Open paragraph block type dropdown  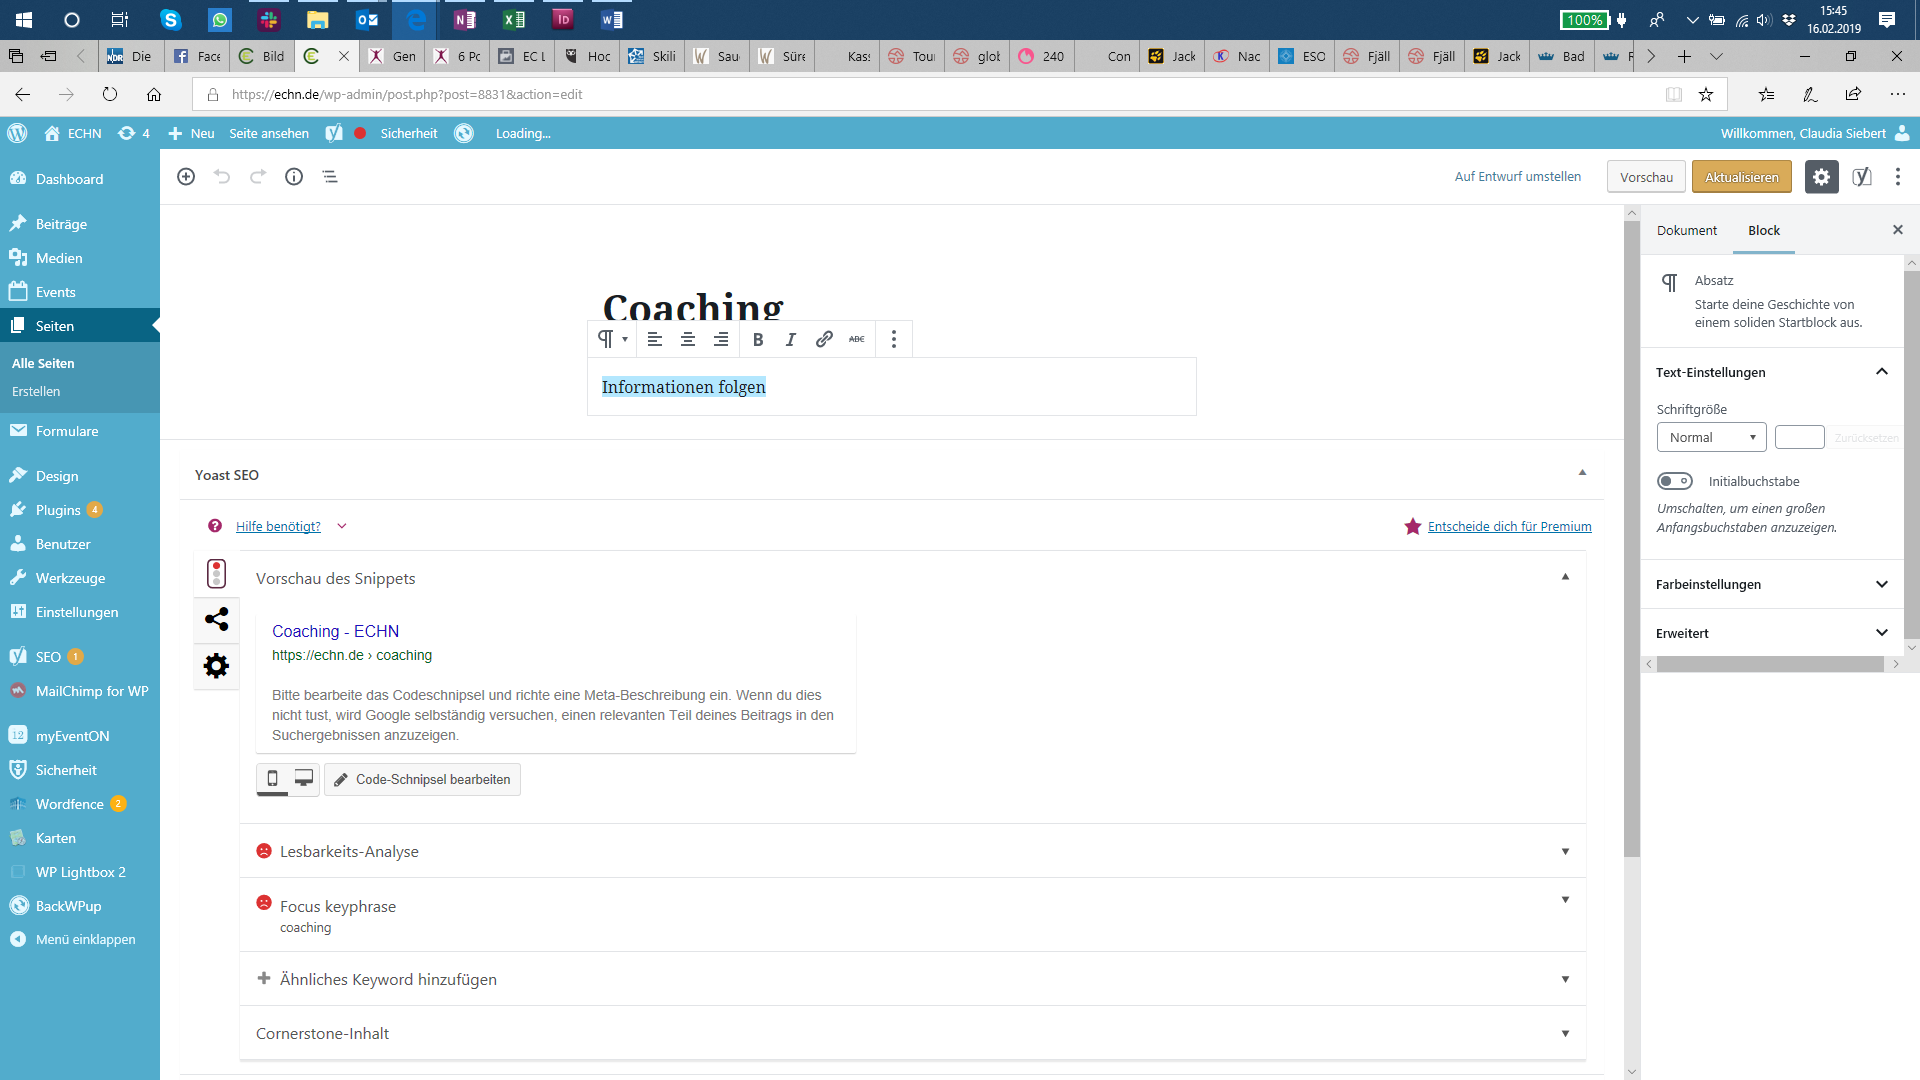pyautogui.click(x=612, y=339)
